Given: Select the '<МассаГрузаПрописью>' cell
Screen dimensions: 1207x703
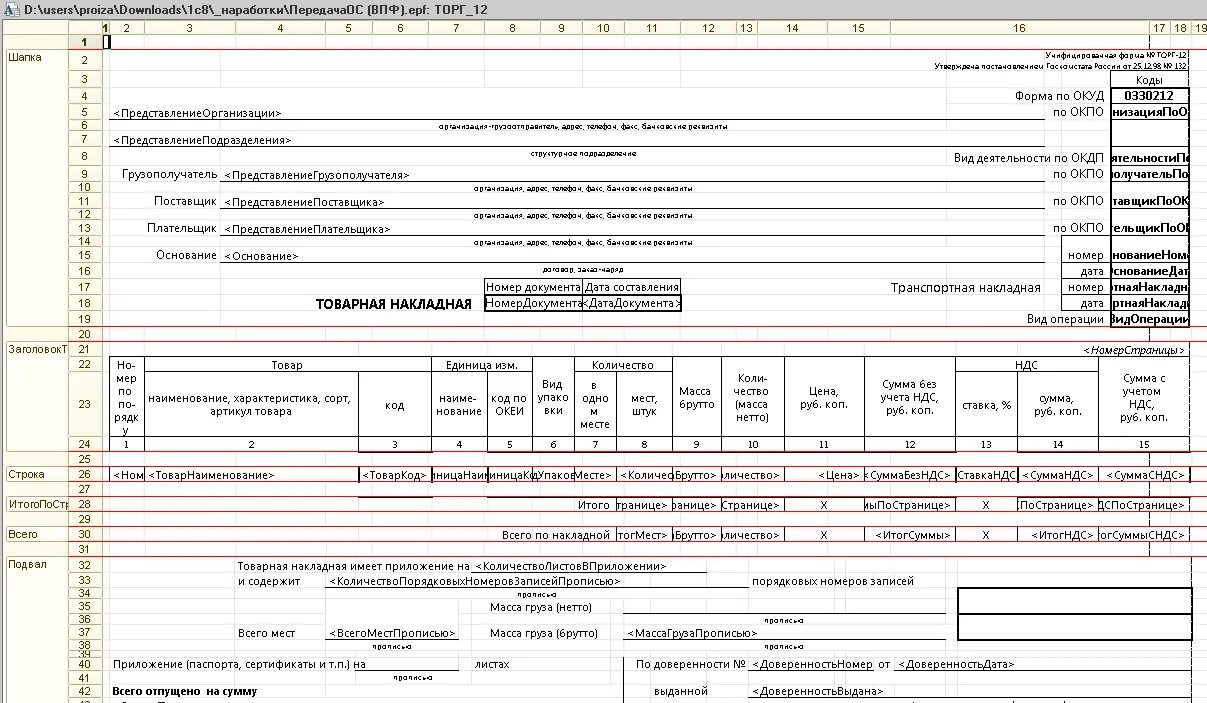Looking at the screenshot, I should pyautogui.click(x=691, y=633).
